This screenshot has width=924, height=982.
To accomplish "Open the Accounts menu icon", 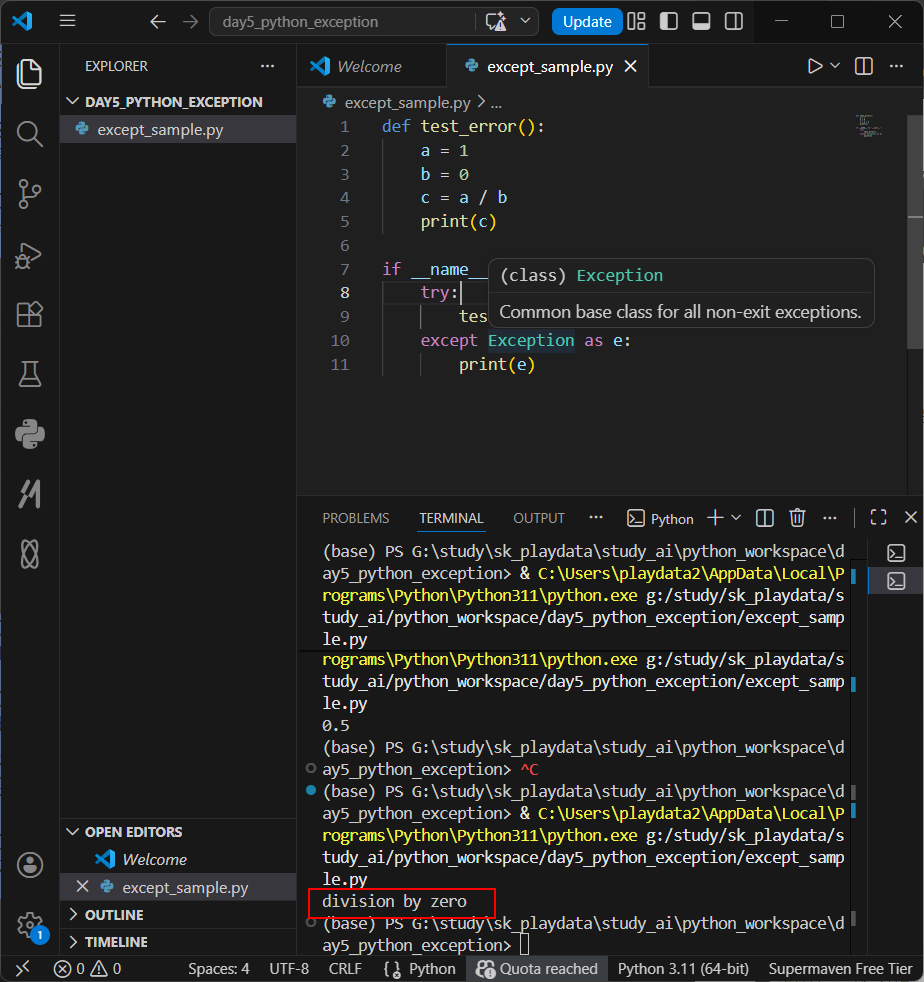I will [x=29, y=865].
